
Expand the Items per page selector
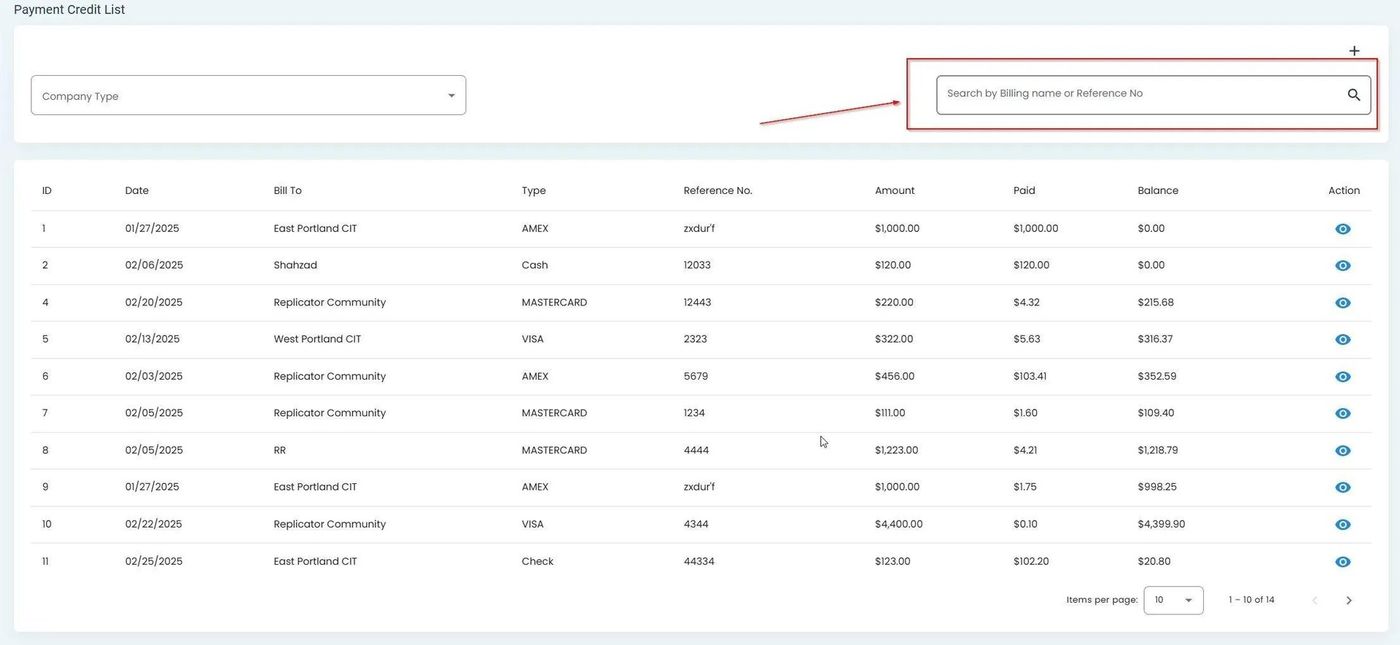tap(1173, 600)
